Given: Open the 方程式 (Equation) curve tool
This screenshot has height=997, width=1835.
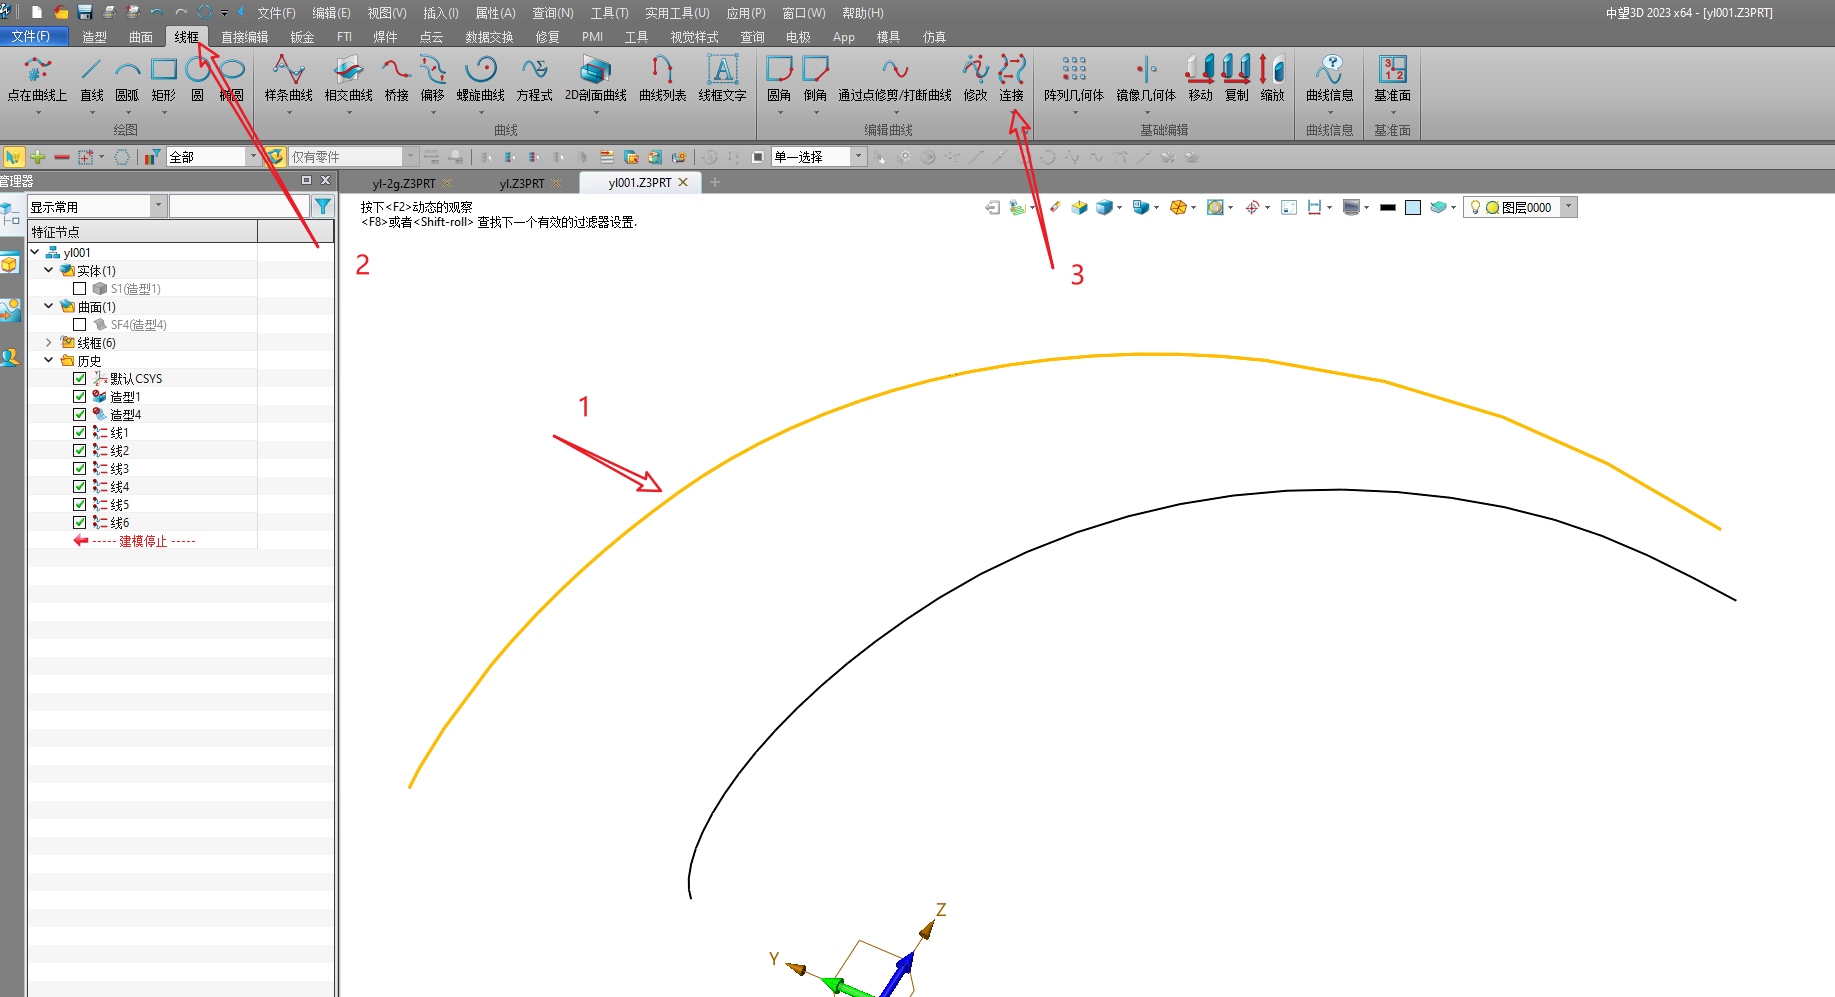Looking at the screenshot, I should [x=535, y=79].
